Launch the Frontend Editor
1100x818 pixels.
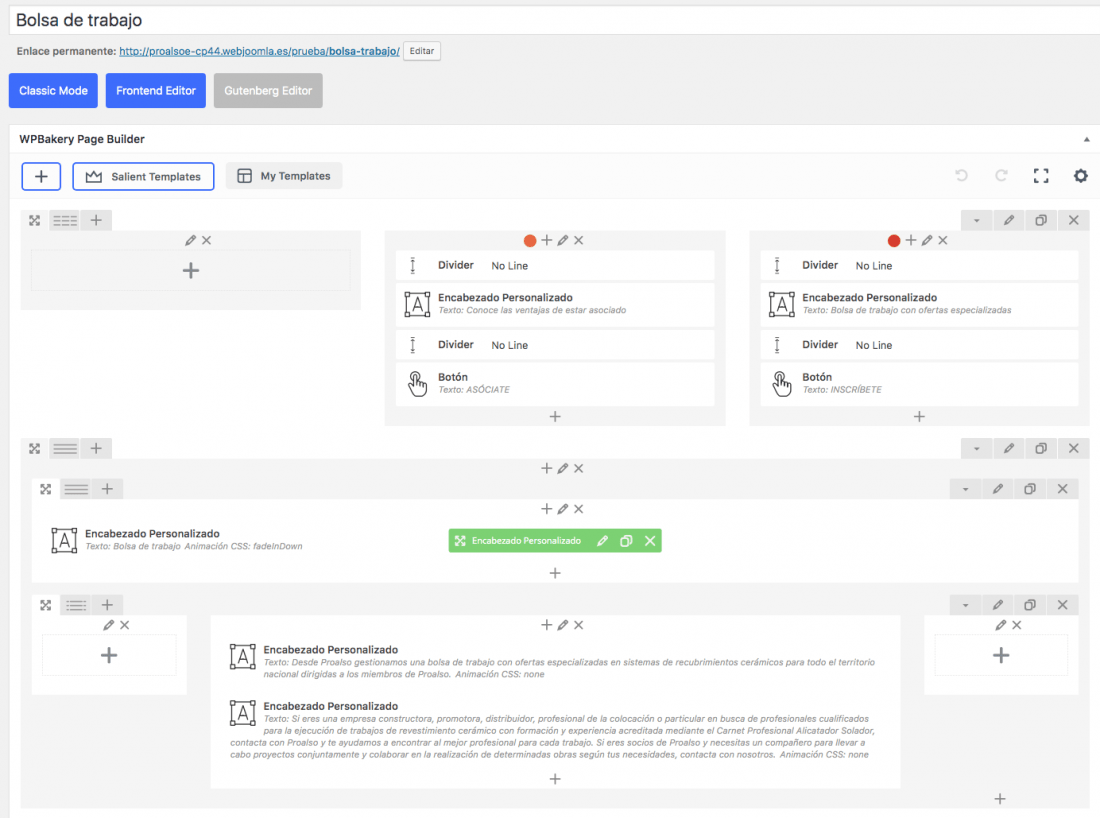(x=156, y=90)
